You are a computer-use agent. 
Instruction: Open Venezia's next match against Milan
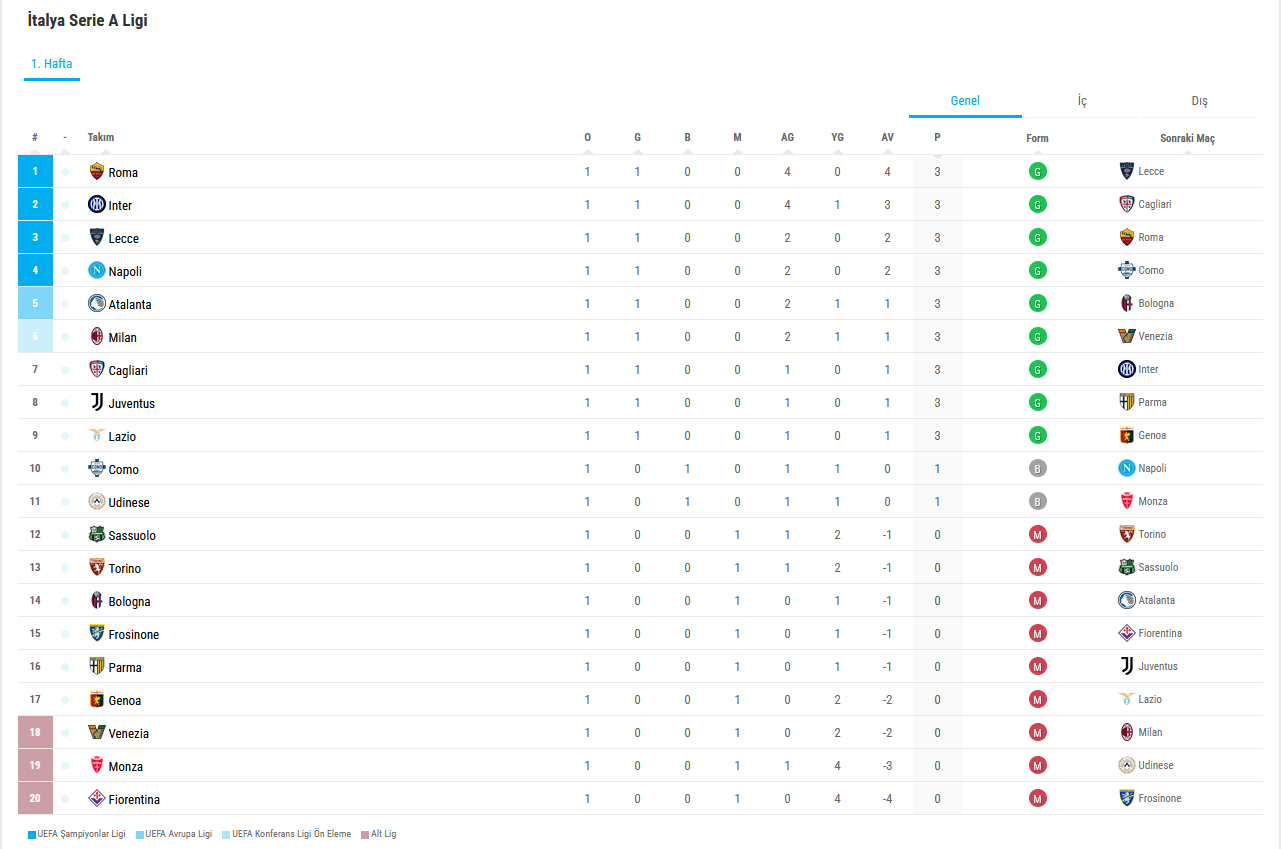pos(1141,732)
